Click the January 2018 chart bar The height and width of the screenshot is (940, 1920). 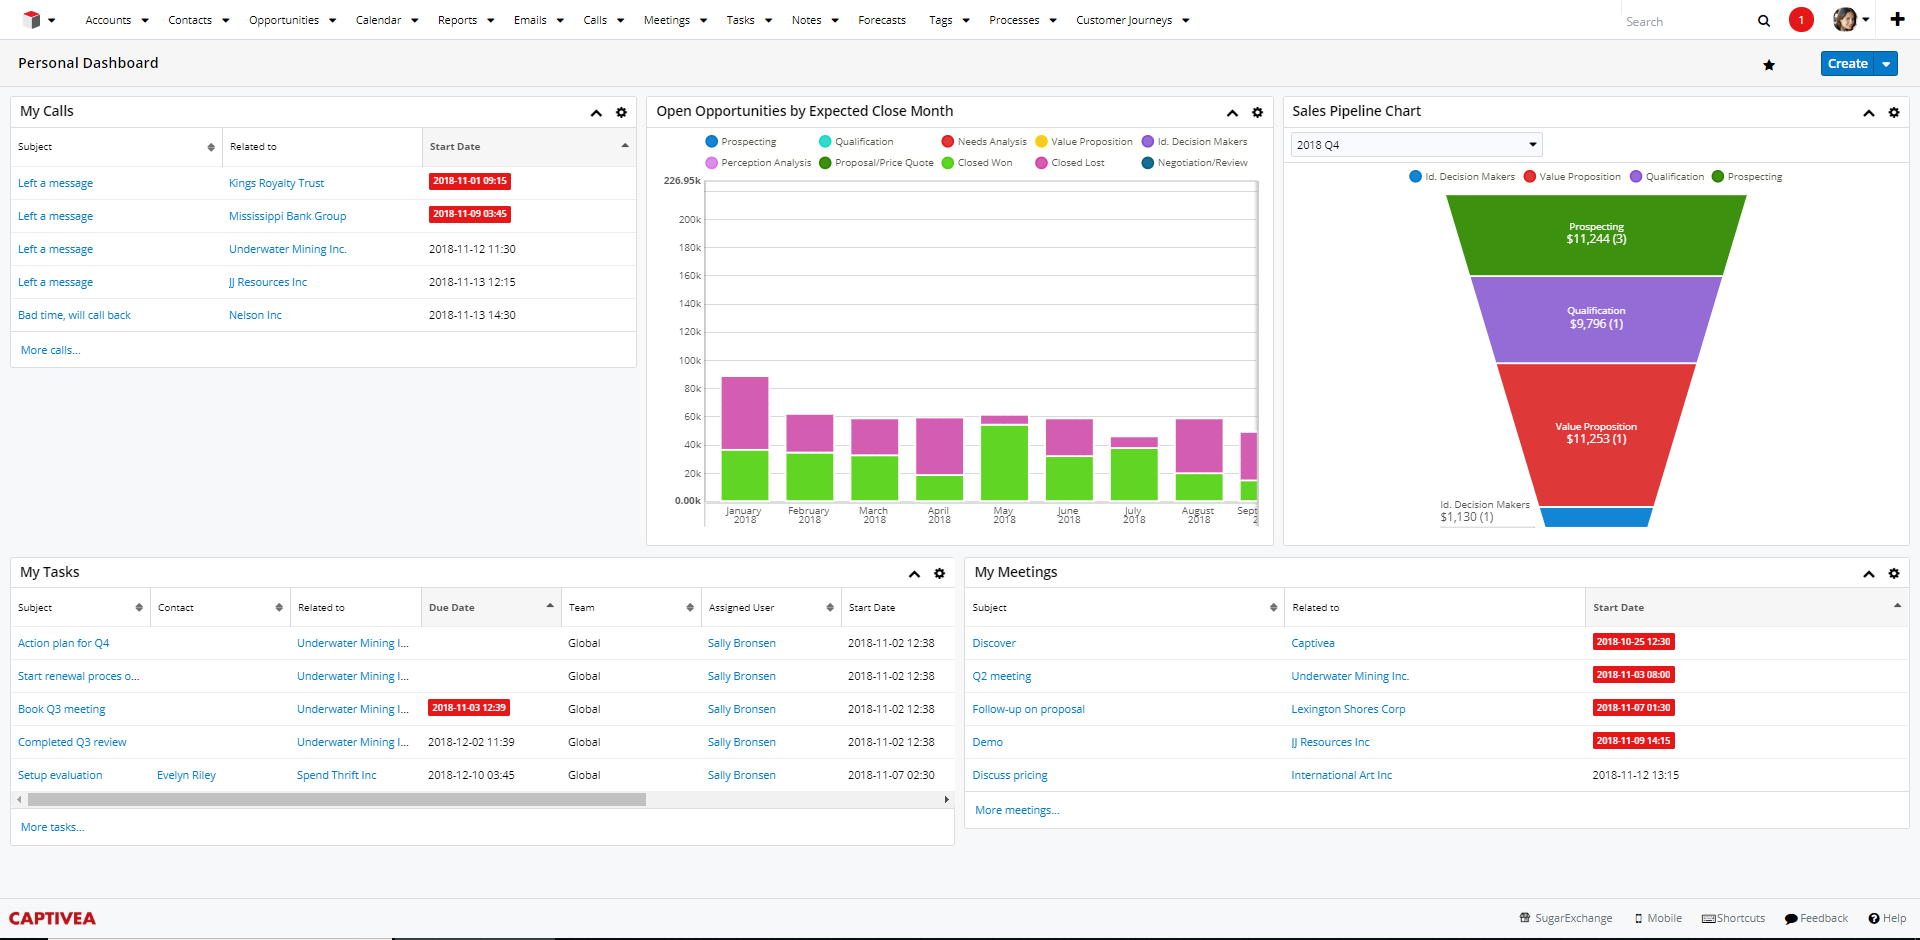click(x=745, y=438)
